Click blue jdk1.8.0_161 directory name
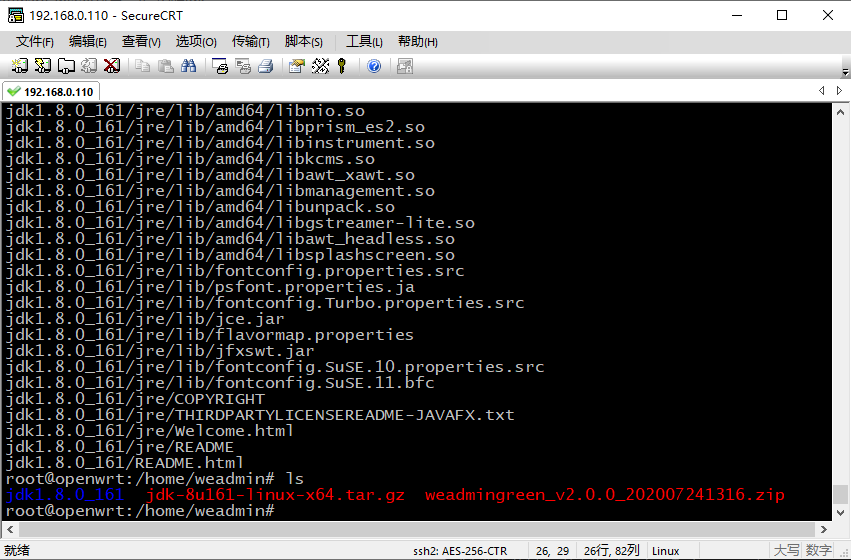The image size is (851, 560). 65,494
